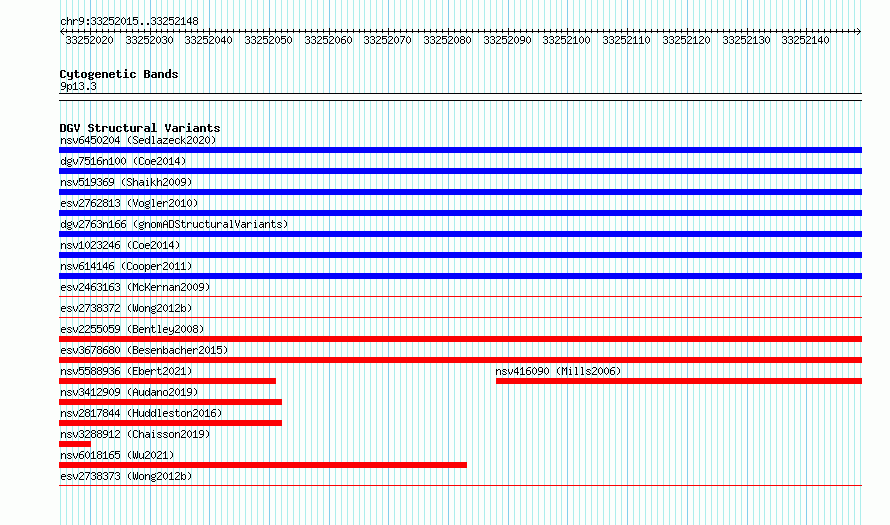890x525 pixels.
Task: Open esv2762813 (Vogler2010) variant entry
Action: coord(129,203)
